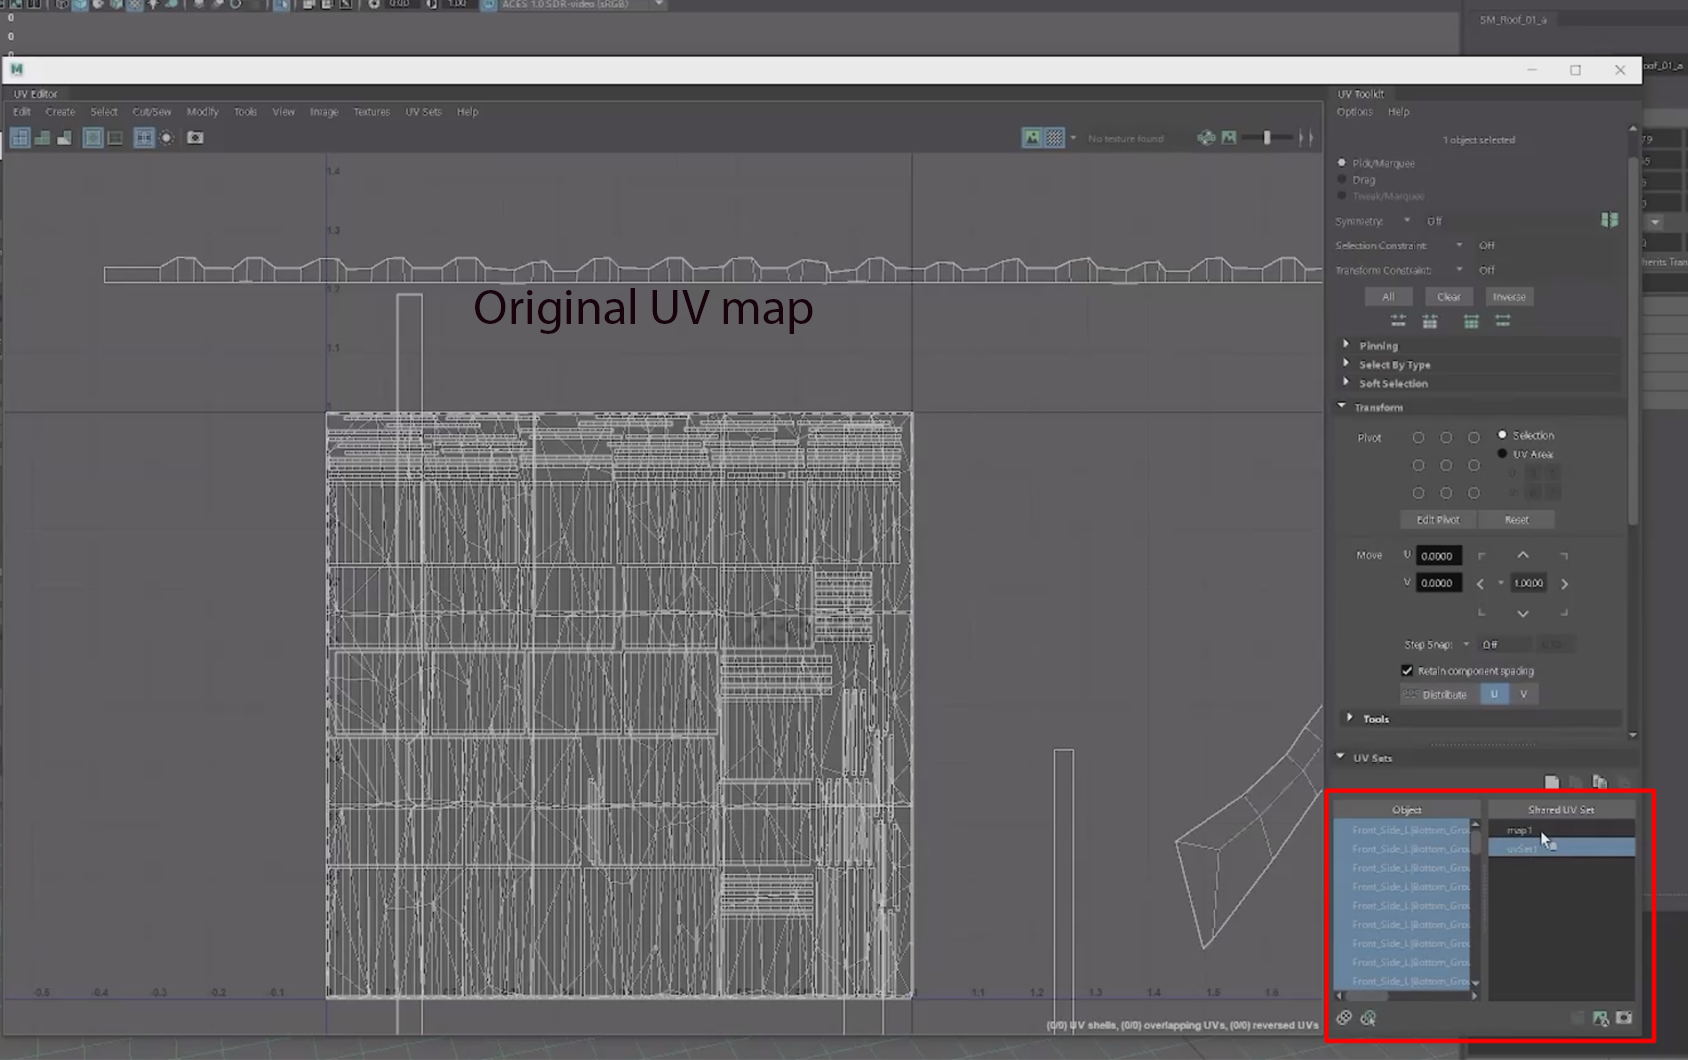Screen dimensions: 1688x1060
Task: Select uvSet1 in Shared UV Set list
Action: tap(1561, 848)
